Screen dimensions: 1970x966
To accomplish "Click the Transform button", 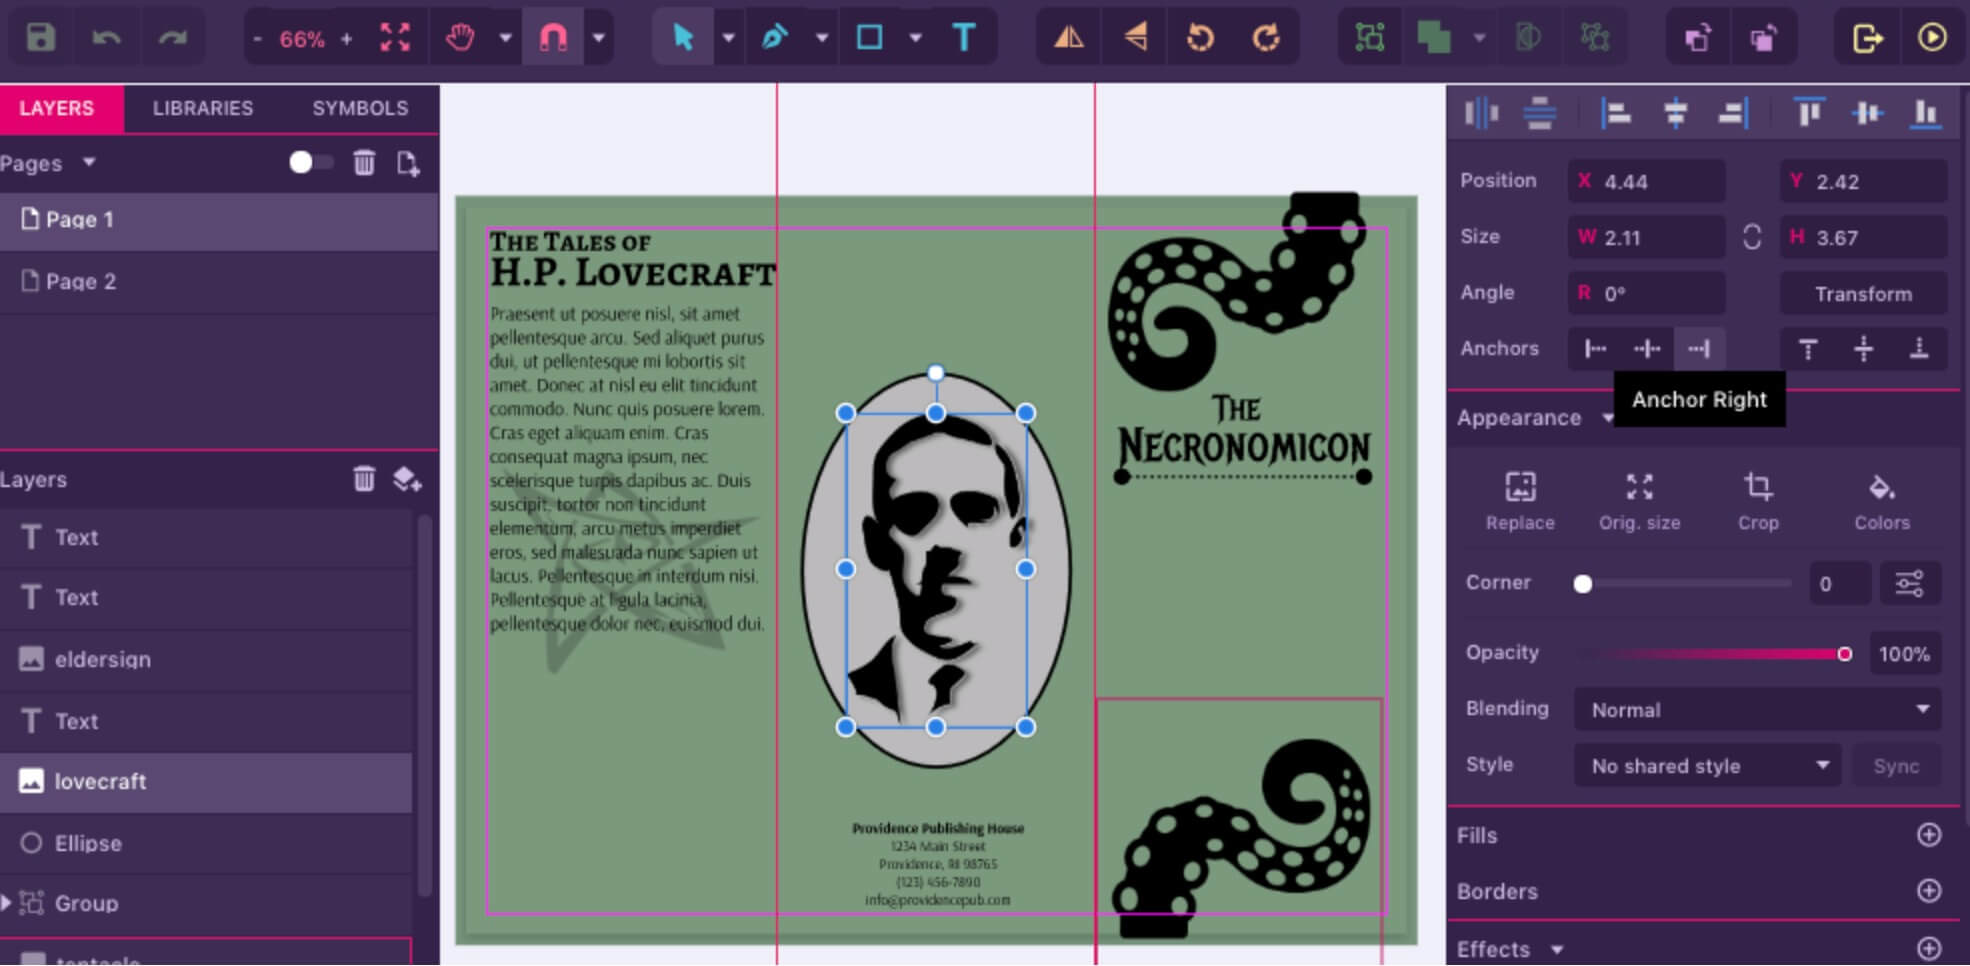I will (x=1863, y=294).
